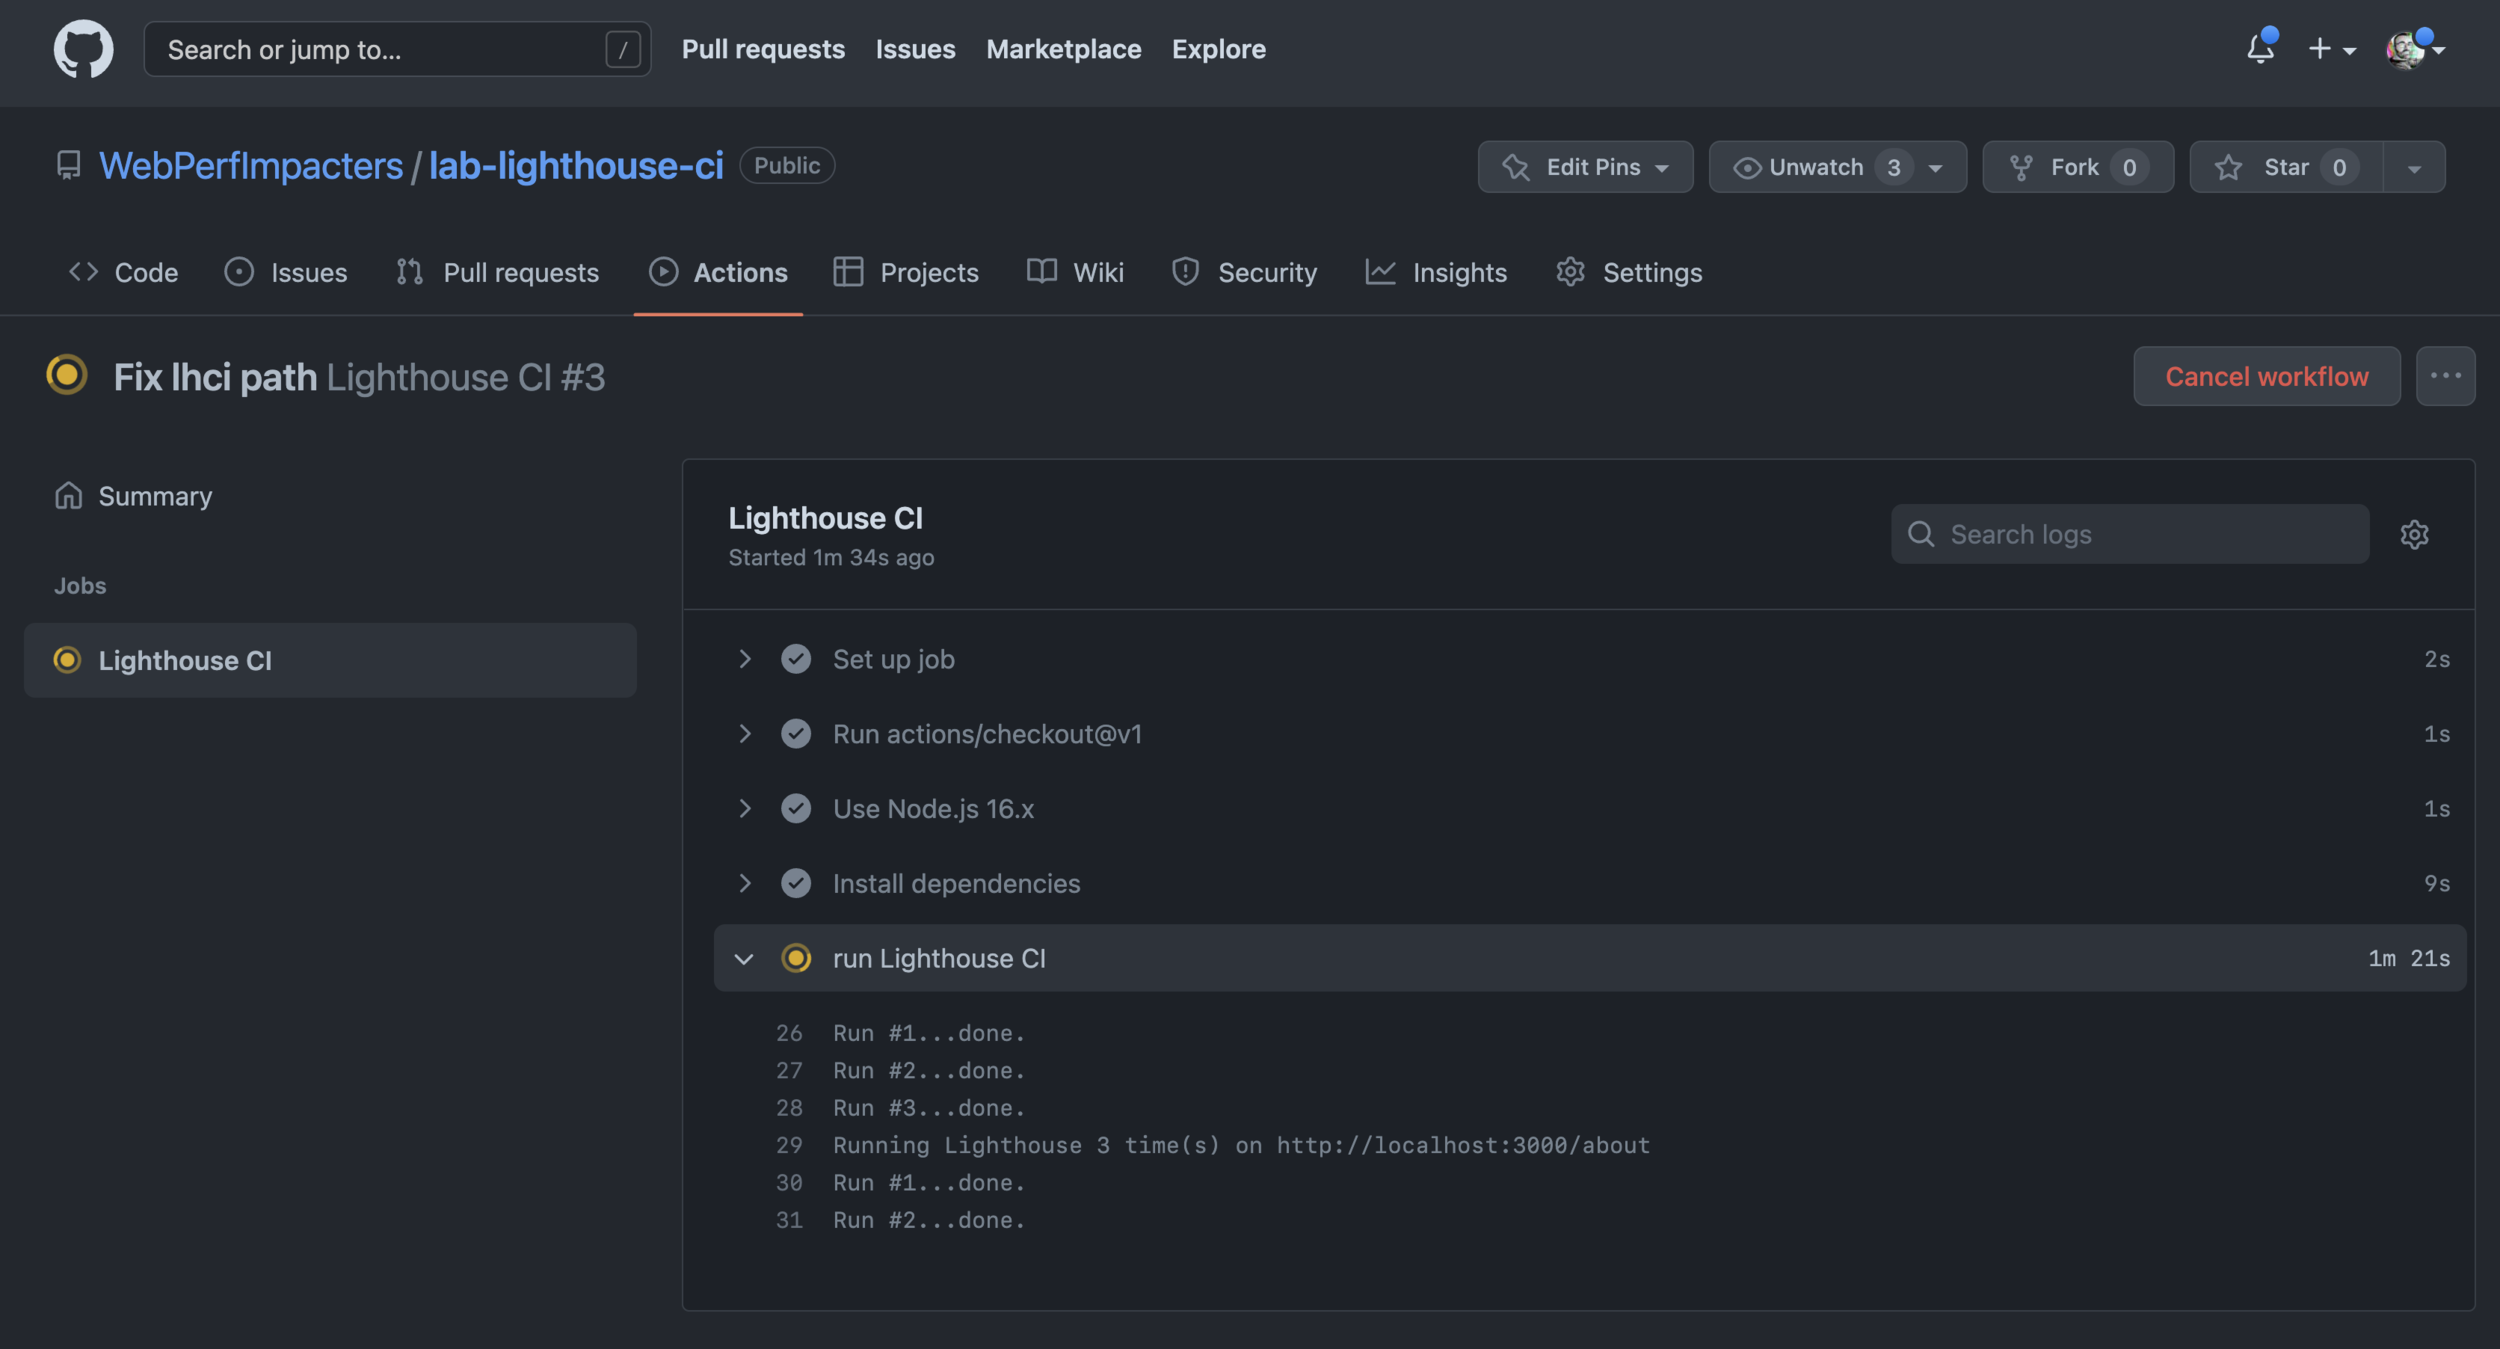Click the plus create-new icon
The image size is (2500, 1349).
[2320, 48]
